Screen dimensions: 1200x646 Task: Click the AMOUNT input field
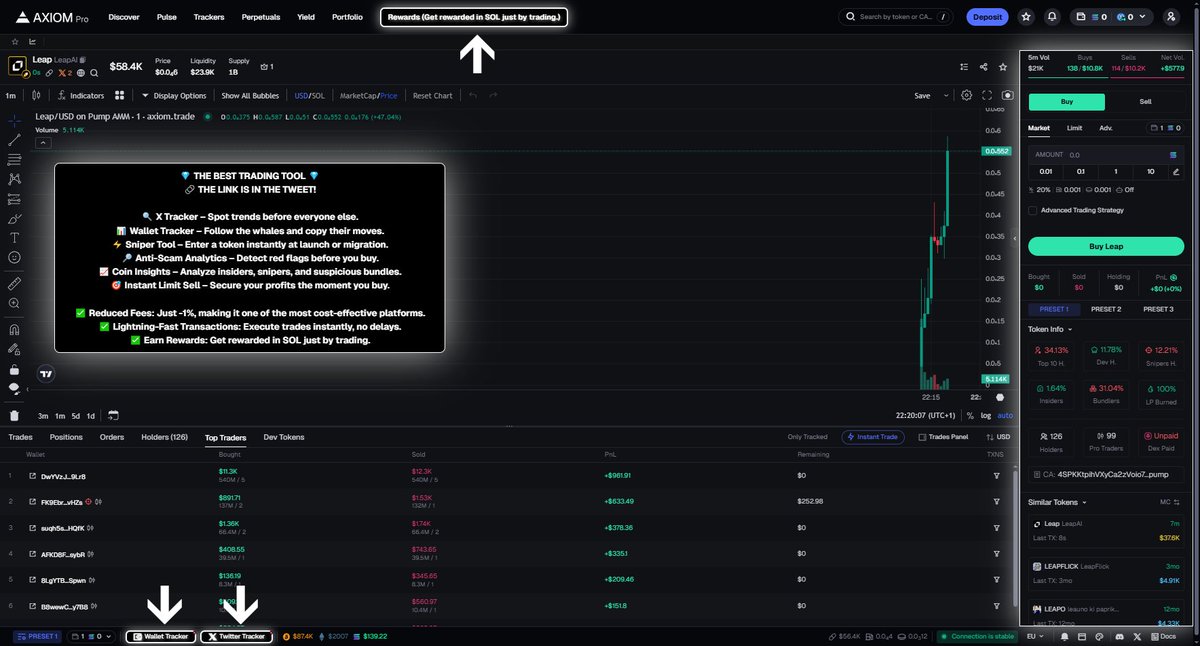click(x=1106, y=155)
